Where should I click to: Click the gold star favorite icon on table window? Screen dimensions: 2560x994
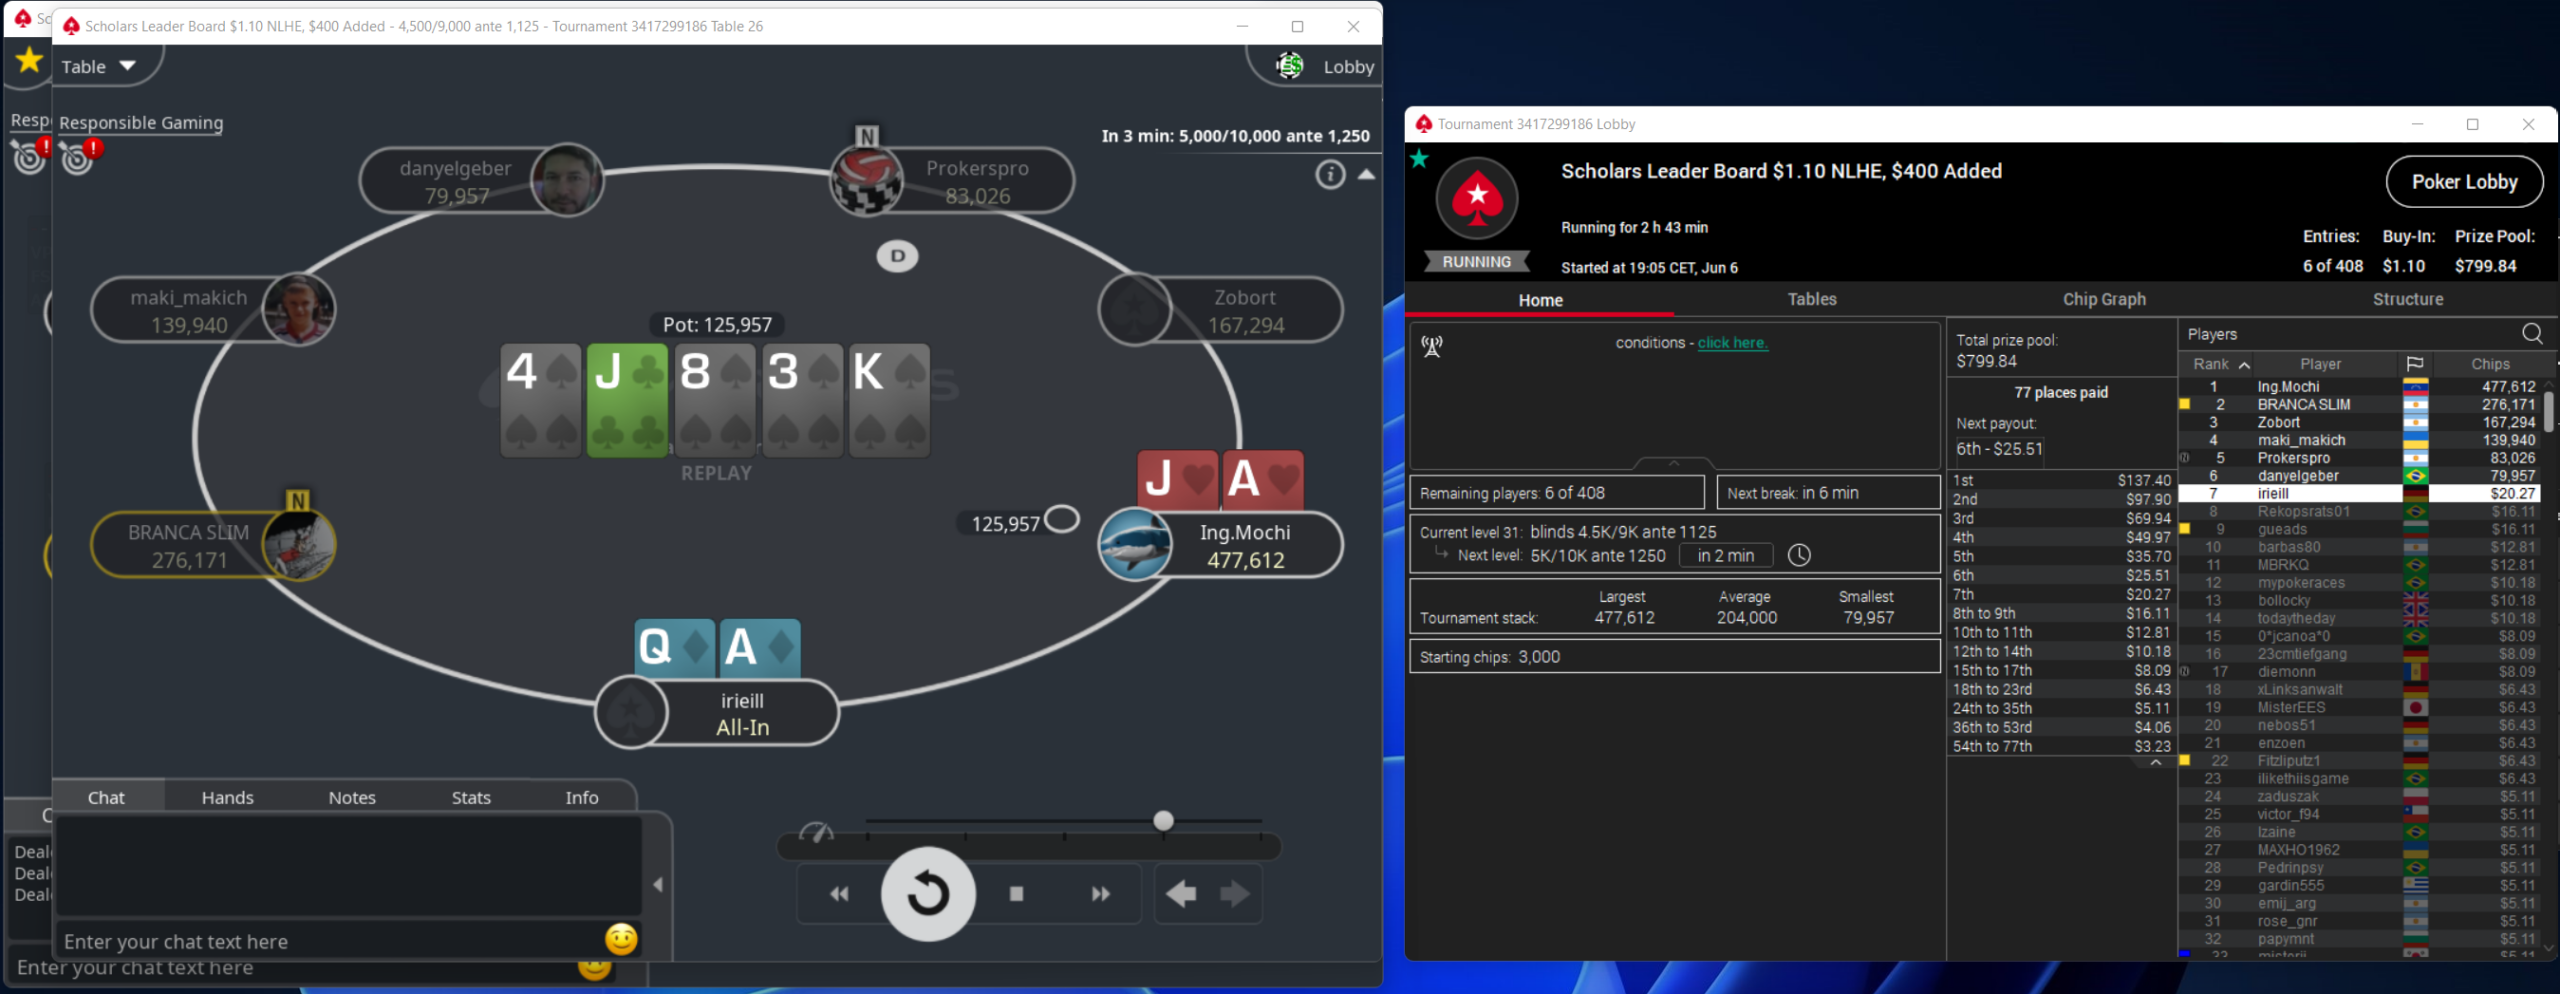29,61
